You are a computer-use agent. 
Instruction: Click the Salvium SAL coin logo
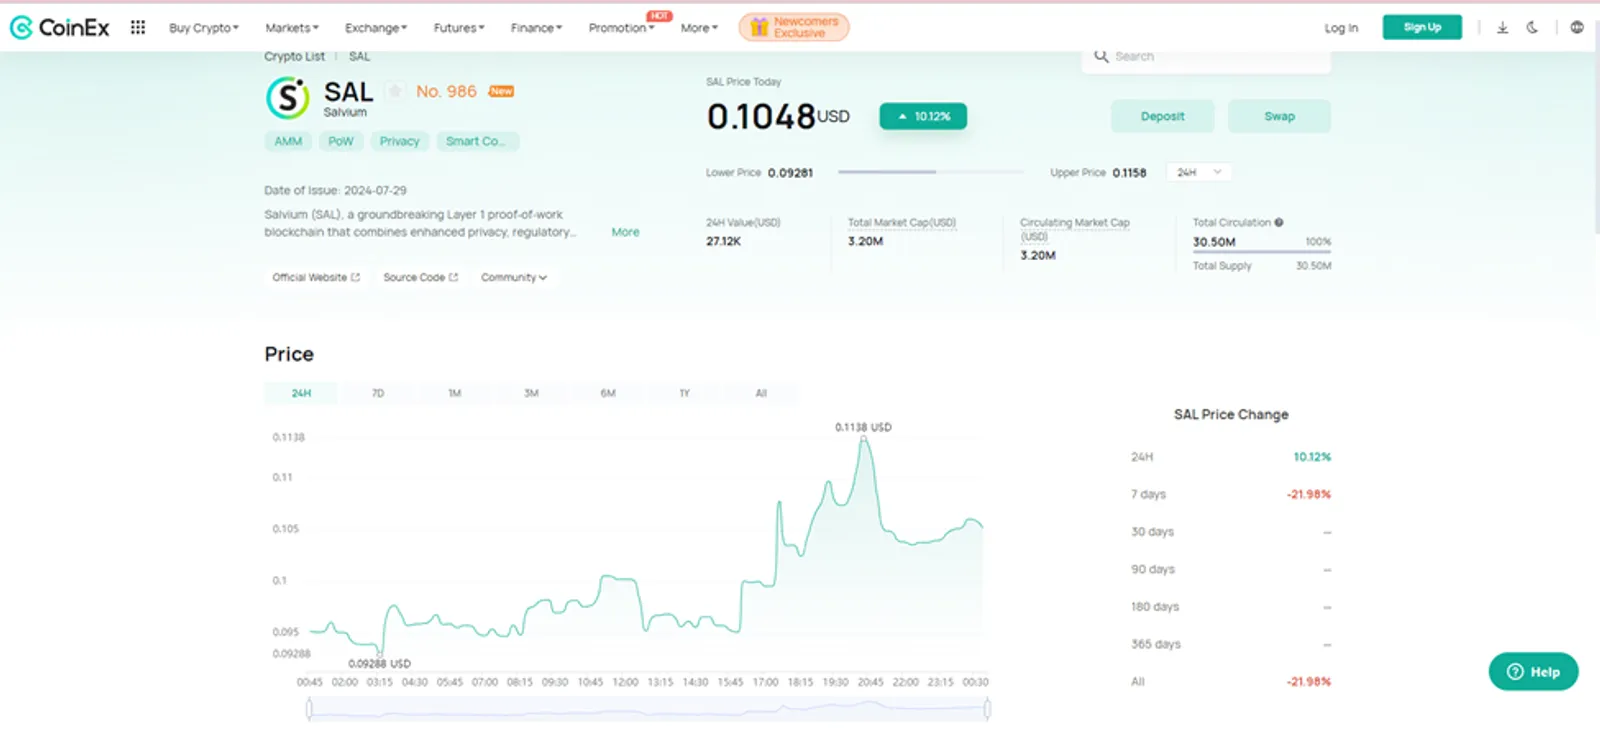pyautogui.click(x=288, y=98)
